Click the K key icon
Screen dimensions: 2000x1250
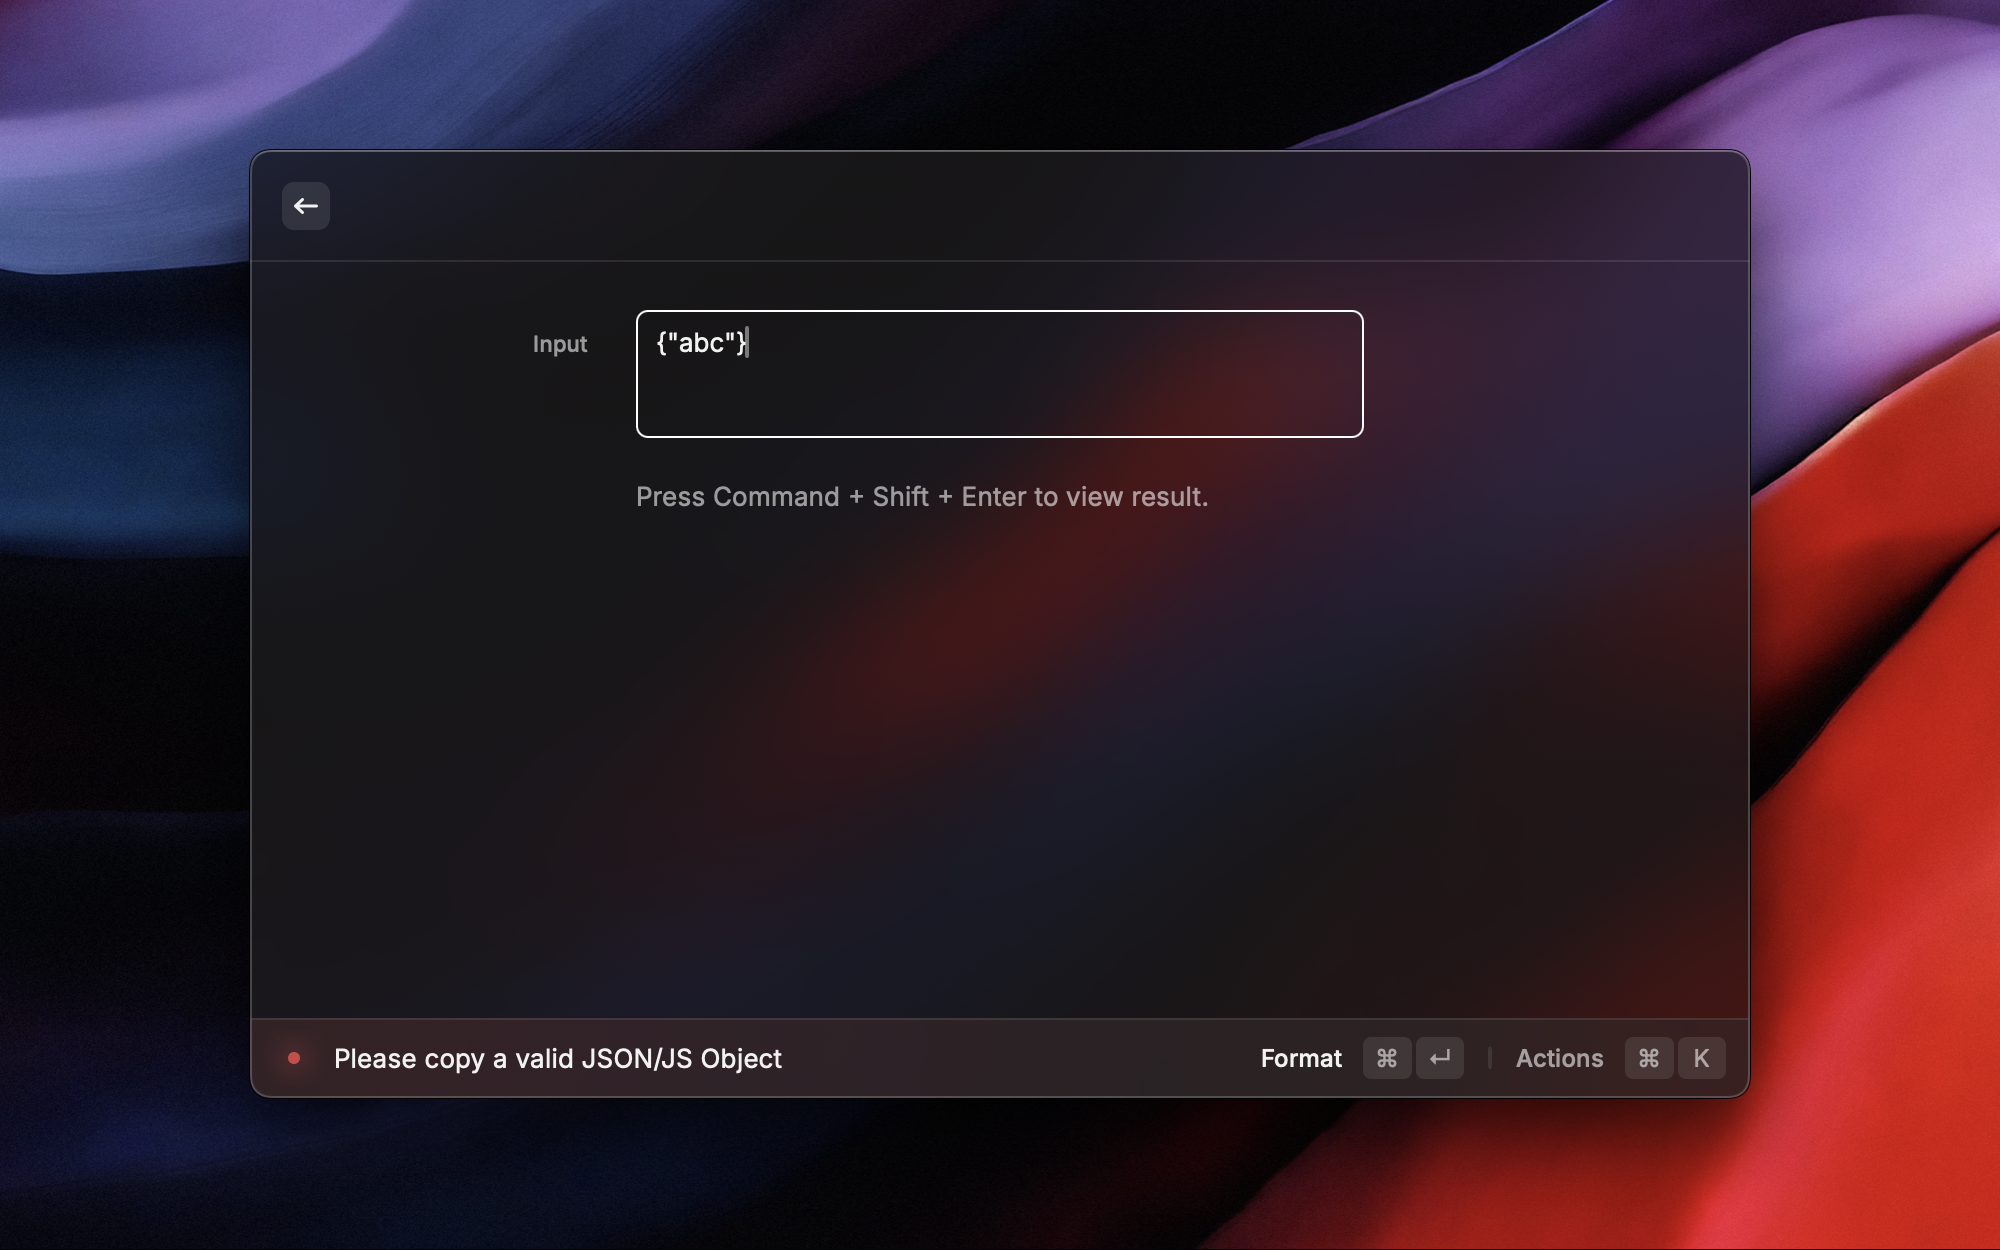[1701, 1058]
